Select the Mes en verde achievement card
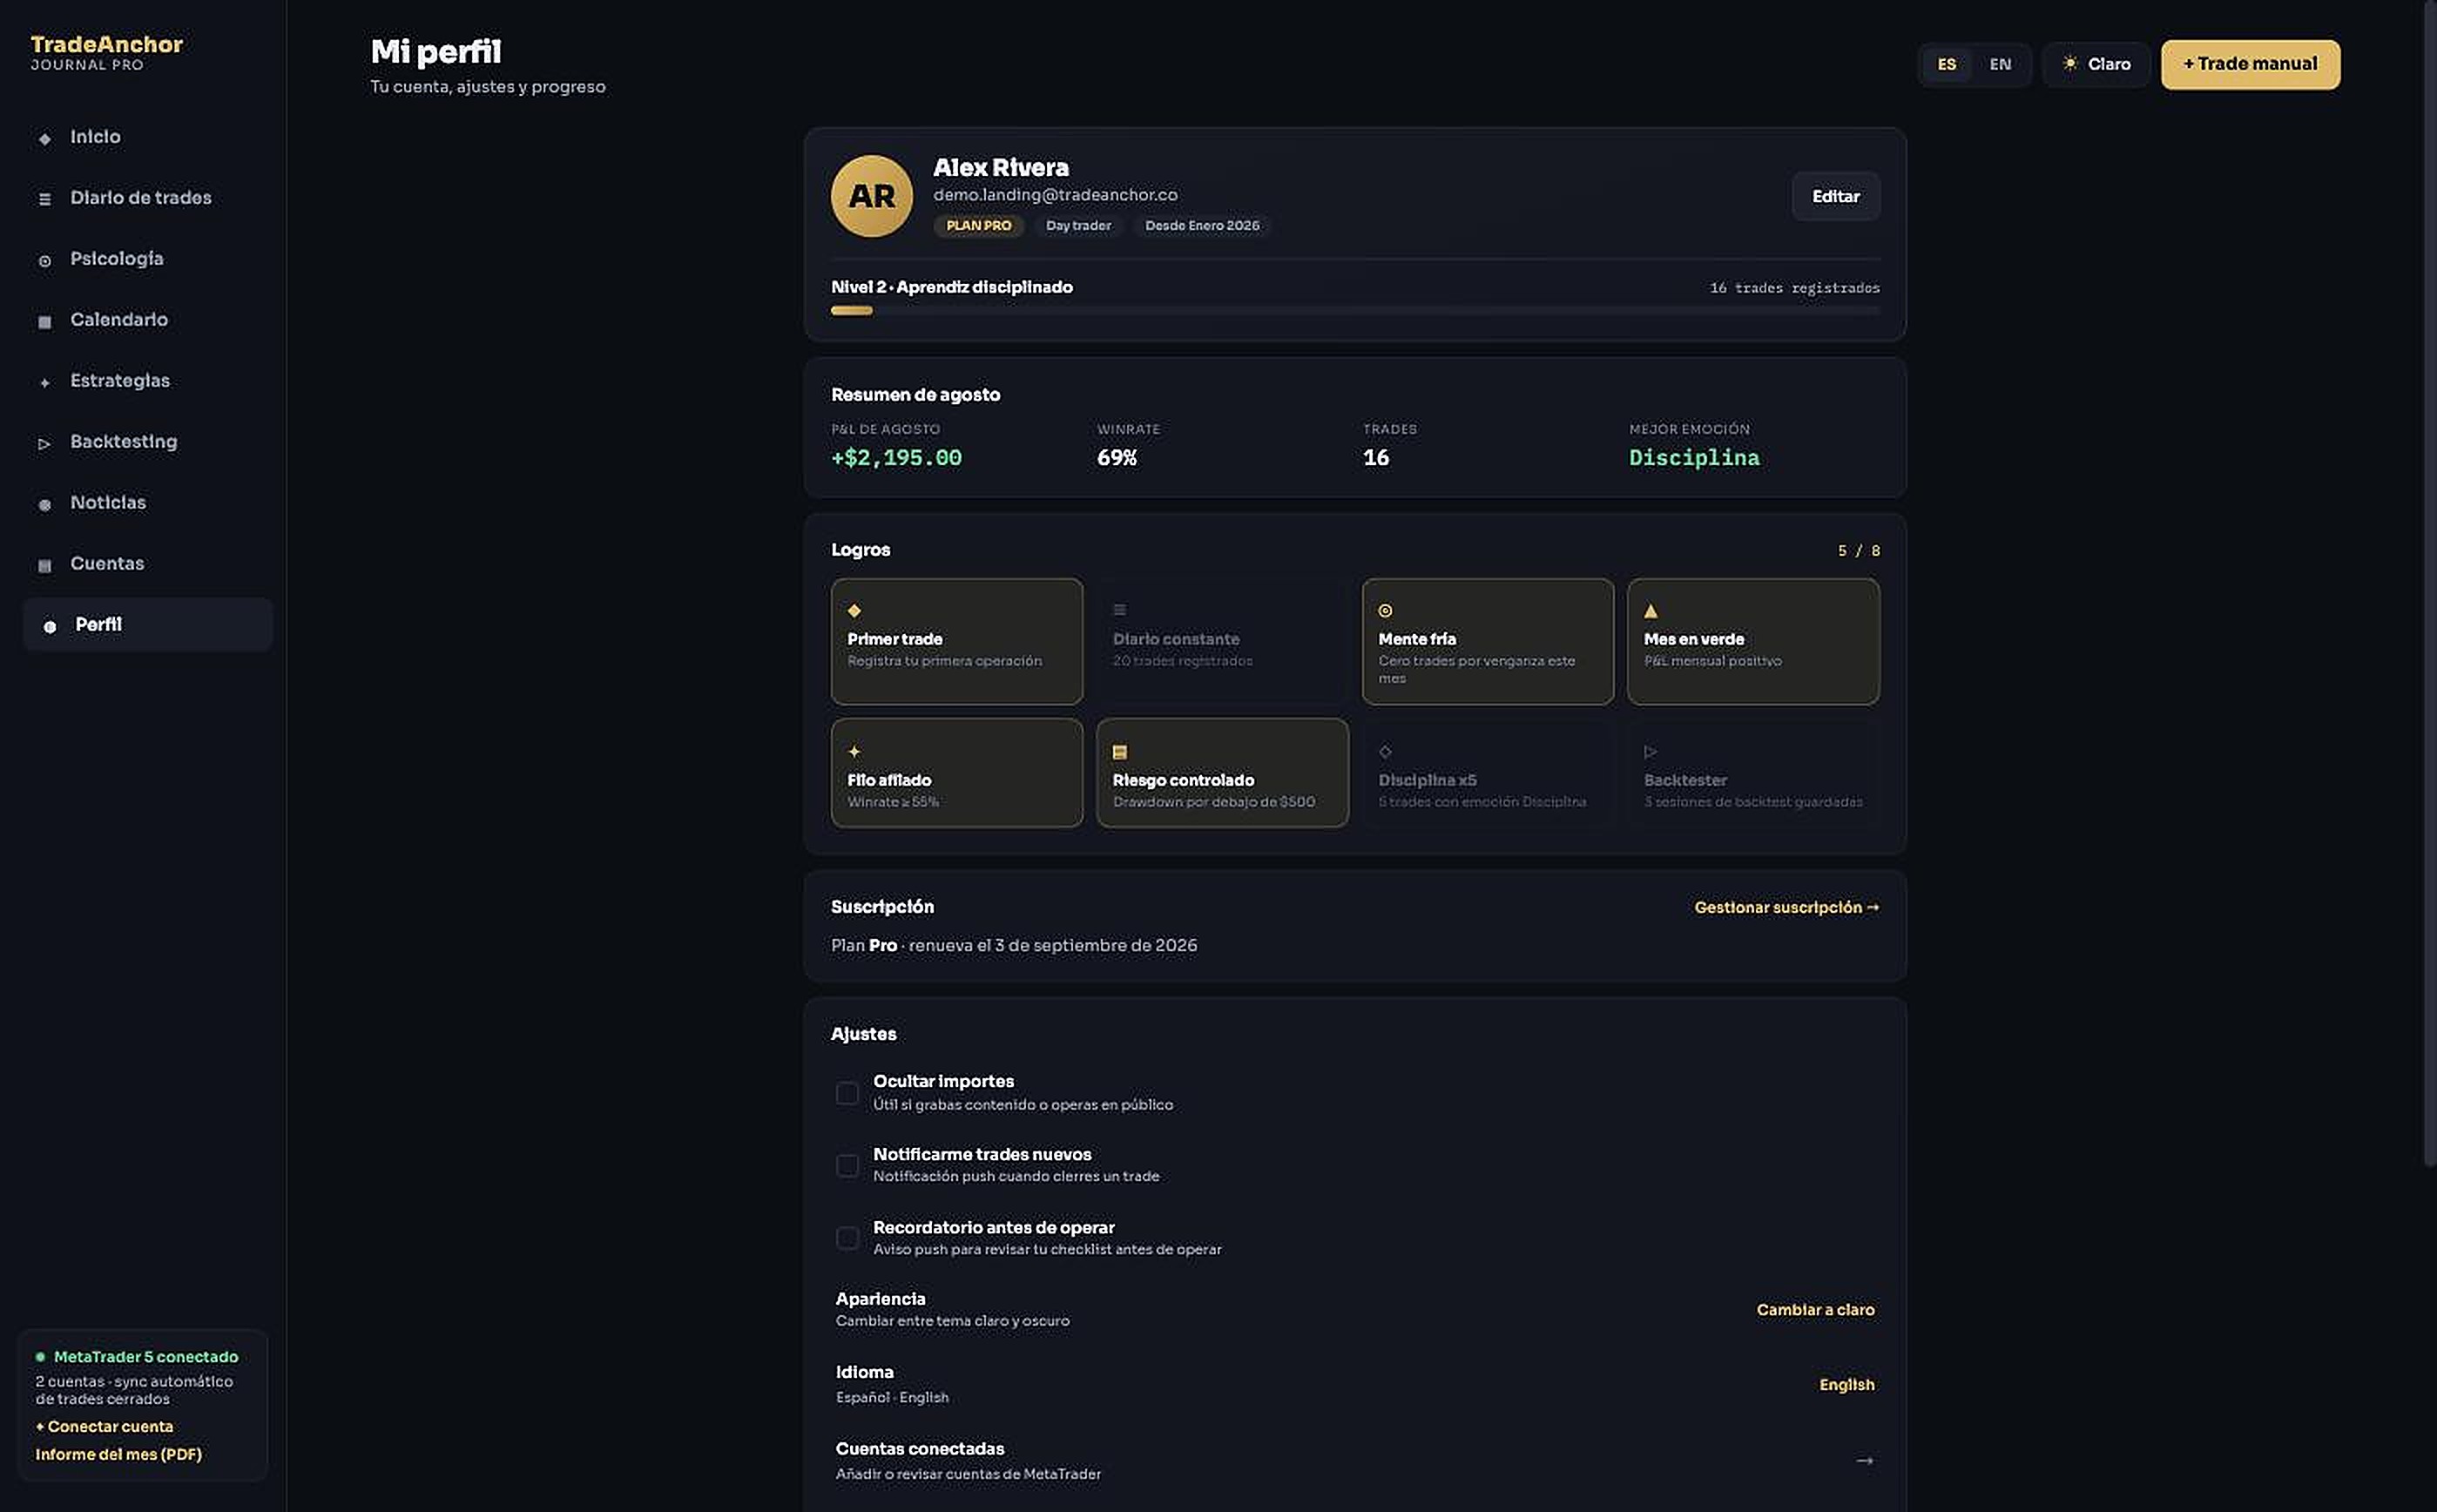Viewport: 2437px width, 1512px height. coord(1752,641)
